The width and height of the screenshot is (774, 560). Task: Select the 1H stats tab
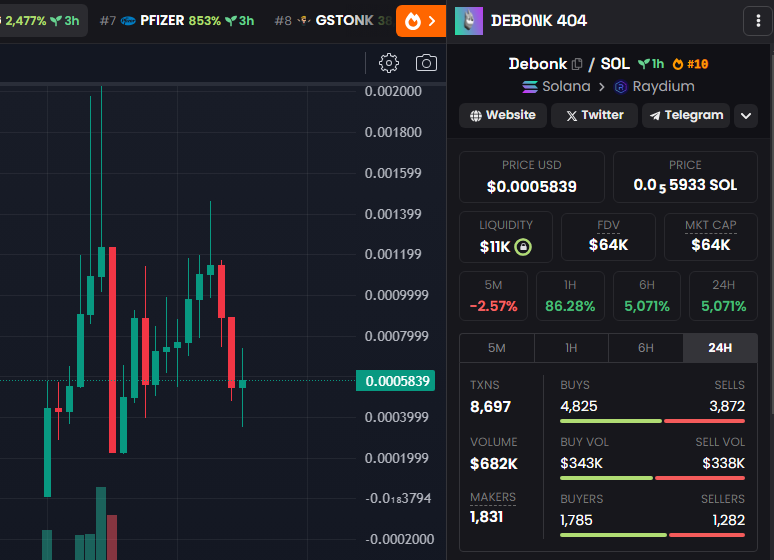tap(571, 348)
